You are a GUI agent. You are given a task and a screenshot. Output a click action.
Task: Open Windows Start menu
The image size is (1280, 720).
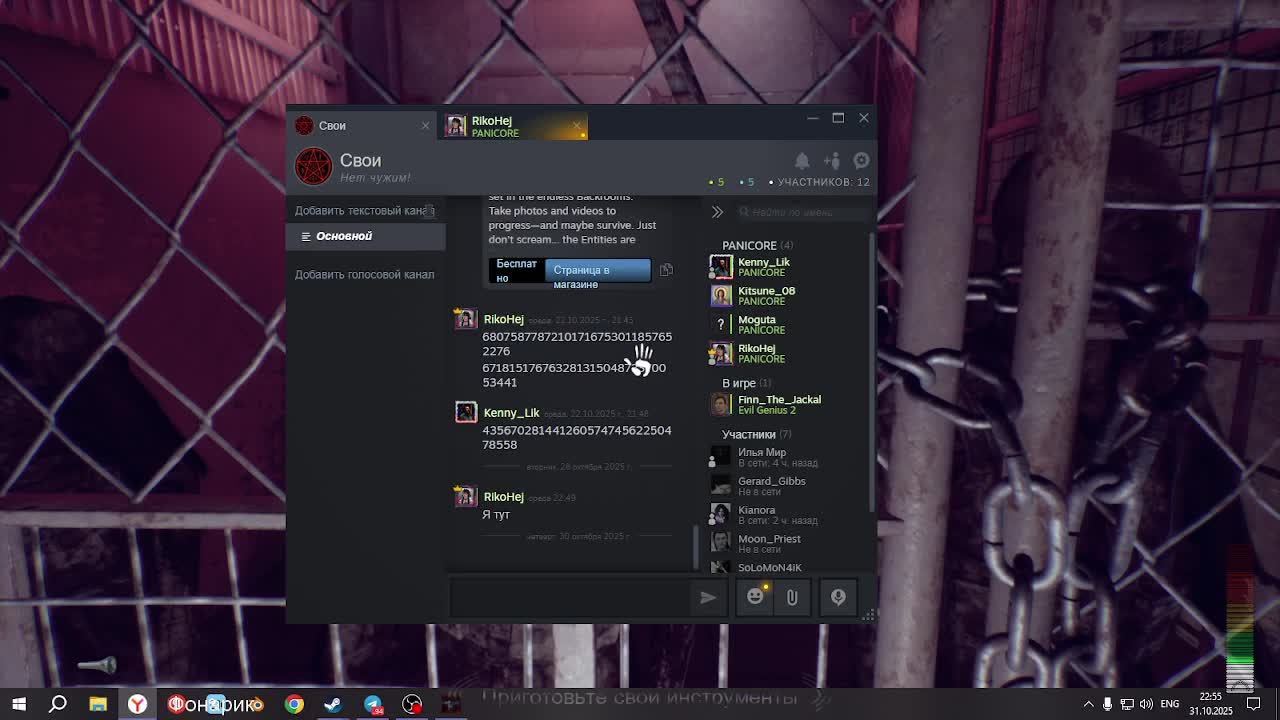pyautogui.click(x=19, y=704)
